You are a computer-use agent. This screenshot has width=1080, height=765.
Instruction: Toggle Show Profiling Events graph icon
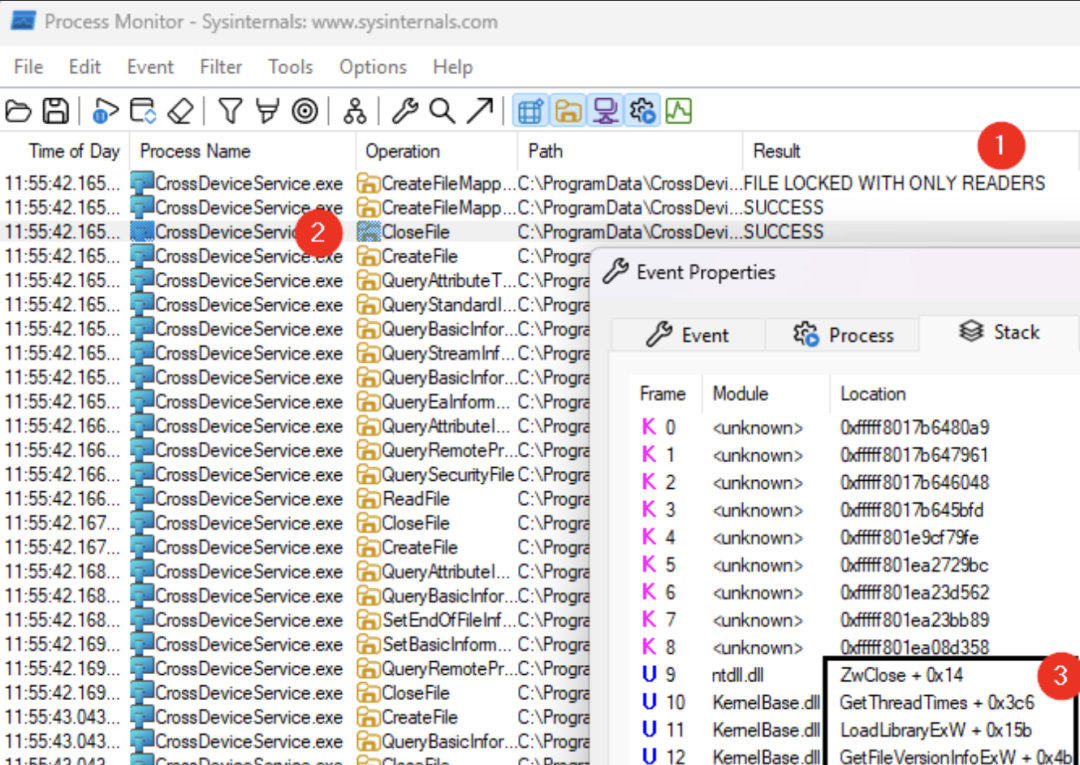(x=678, y=110)
